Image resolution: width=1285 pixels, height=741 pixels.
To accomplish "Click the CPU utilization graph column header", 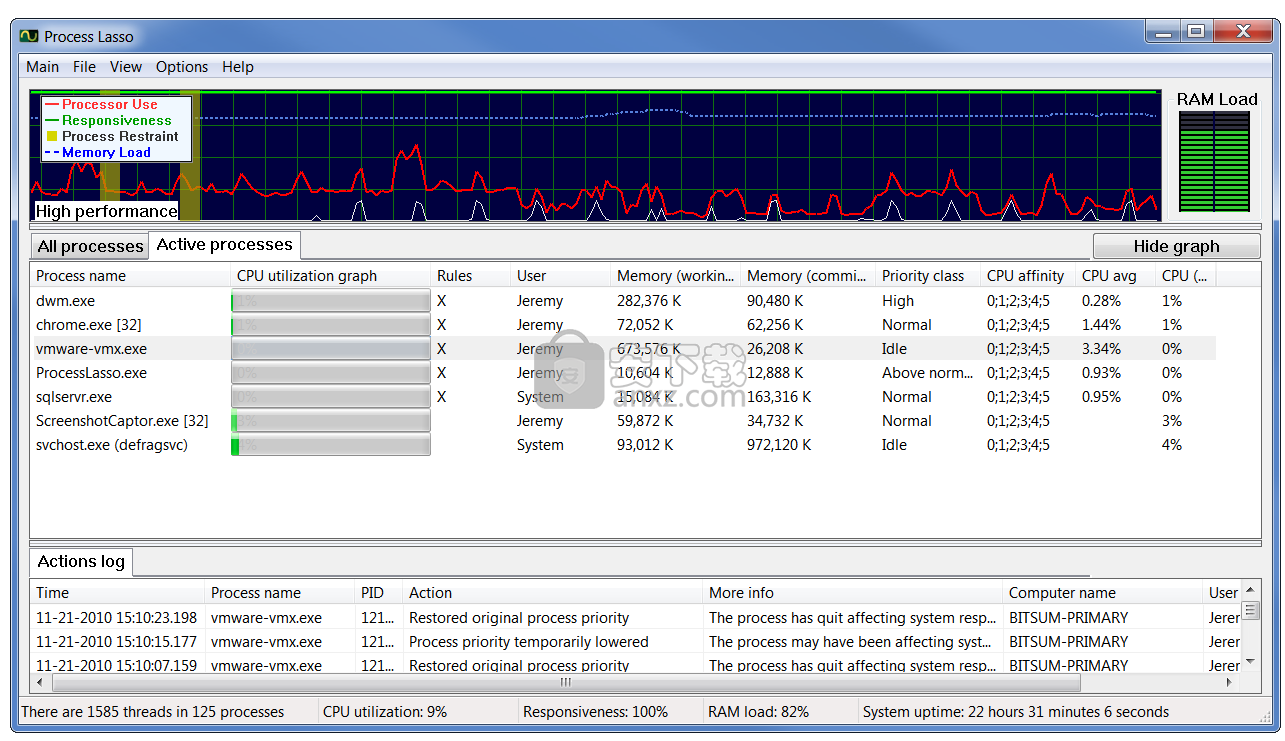I will tap(330, 276).
